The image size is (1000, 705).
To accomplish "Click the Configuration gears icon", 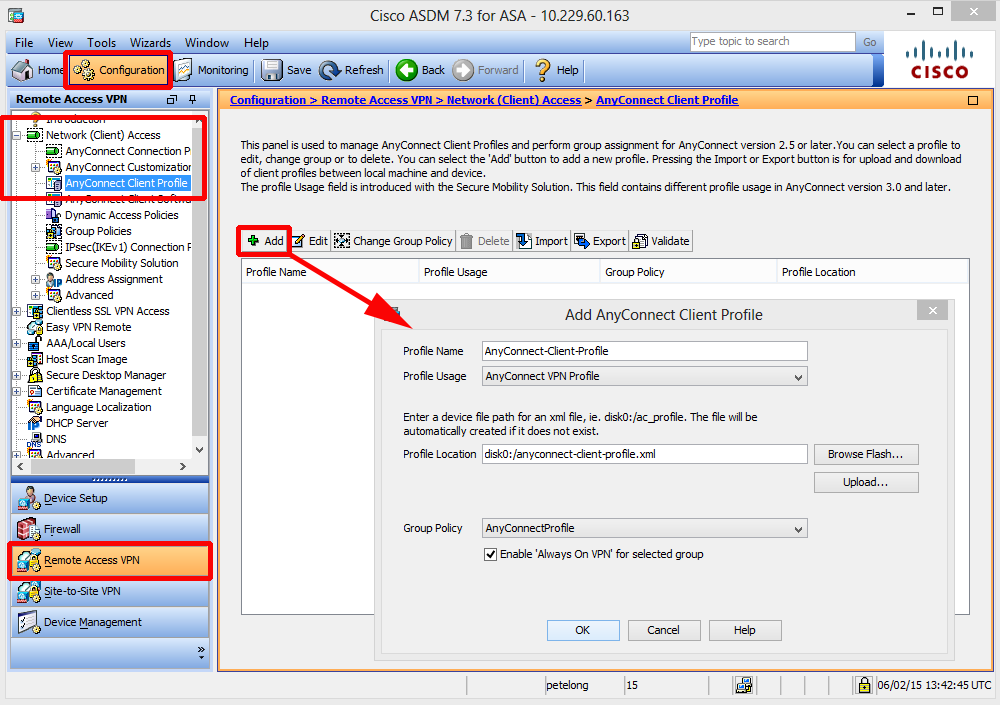I will point(84,70).
